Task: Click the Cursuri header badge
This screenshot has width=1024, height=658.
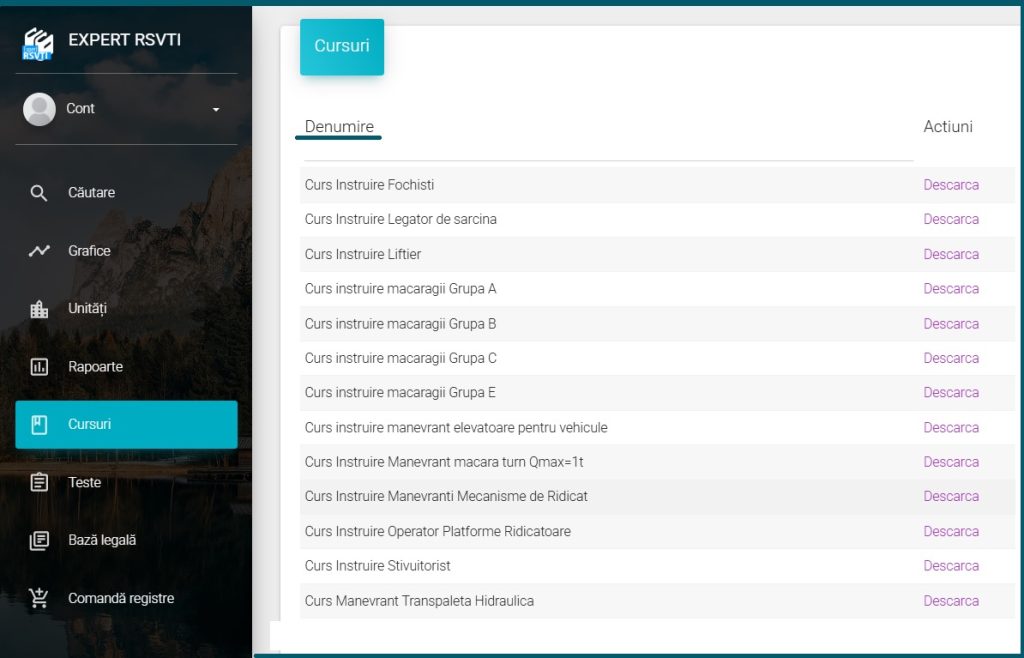Action: tap(342, 47)
